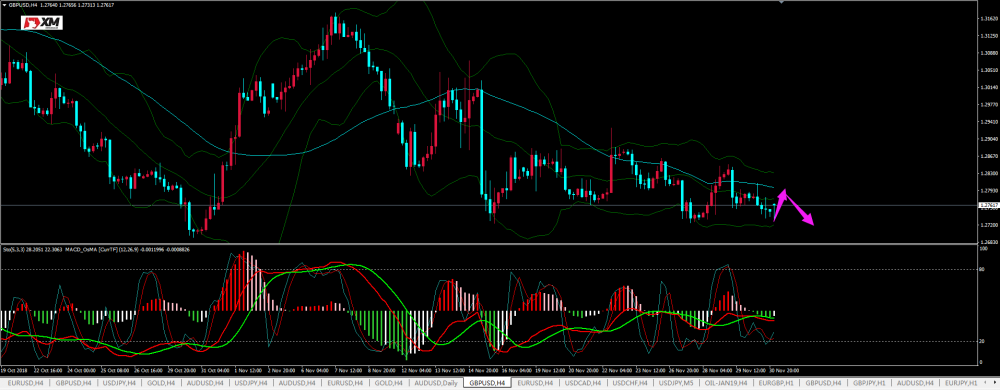Open the USDCHF,H4 chart tab
The width and height of the screenshot is (1000, 390).
click(x=630, y=383)
